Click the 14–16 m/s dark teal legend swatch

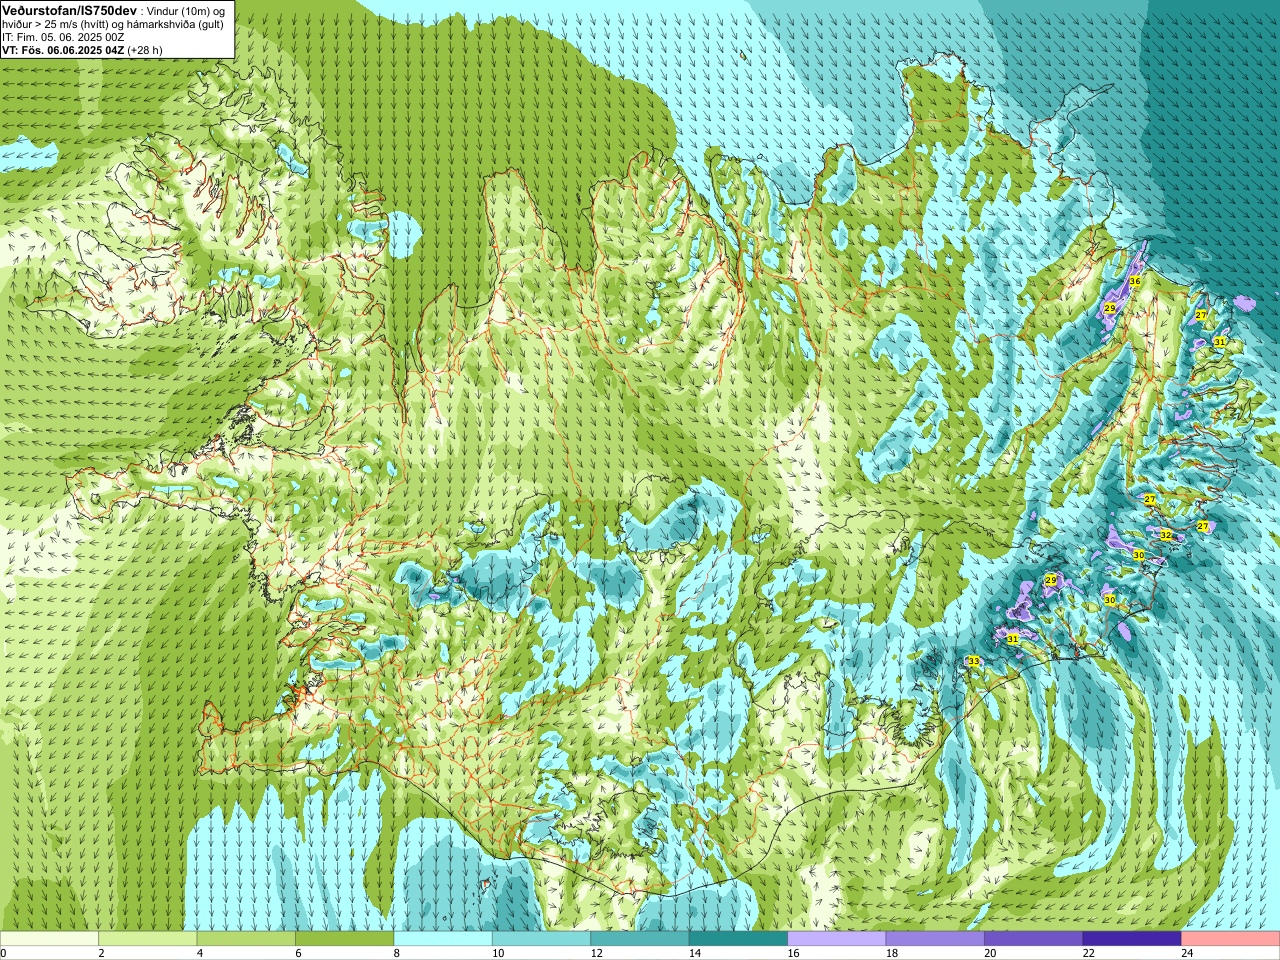tap(738, 939)
